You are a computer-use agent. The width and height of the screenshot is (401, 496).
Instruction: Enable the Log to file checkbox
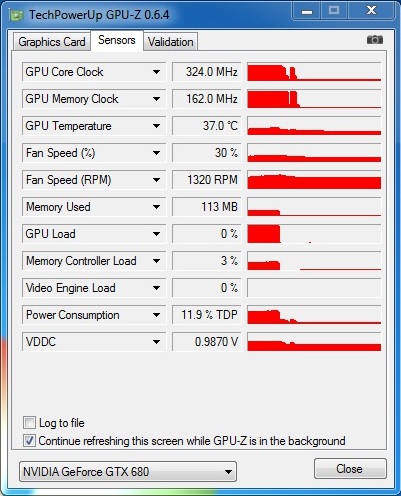pyautogui.click(x=29, y=423)
